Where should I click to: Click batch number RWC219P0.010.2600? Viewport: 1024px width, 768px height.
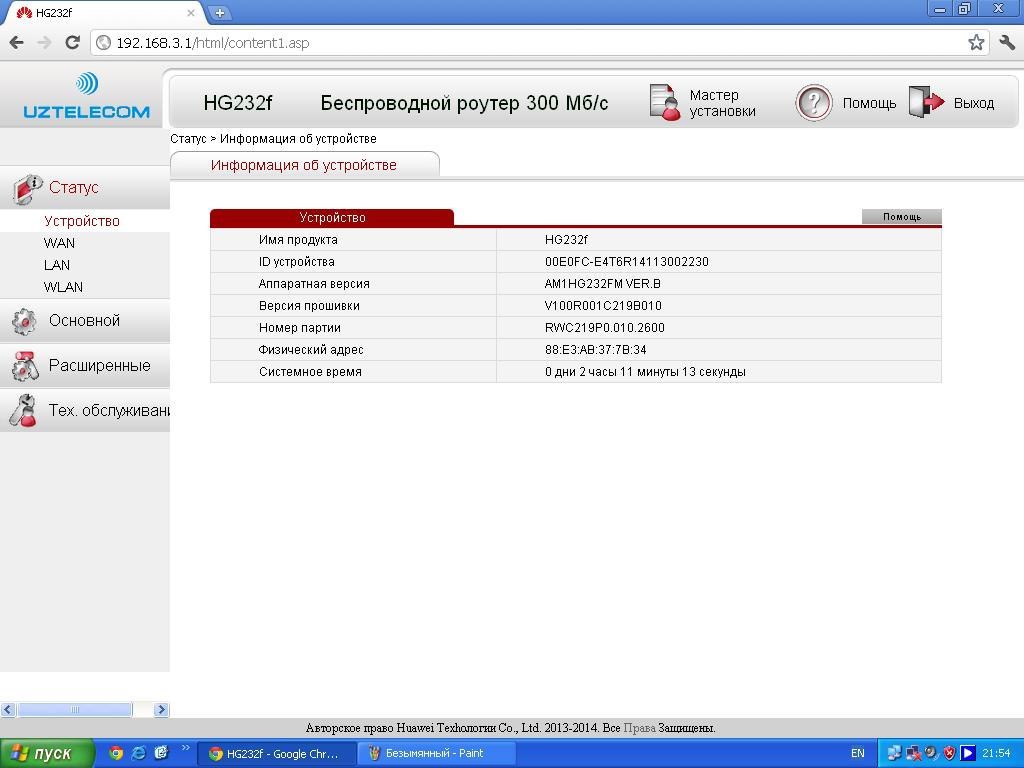[x=605, y=328]
